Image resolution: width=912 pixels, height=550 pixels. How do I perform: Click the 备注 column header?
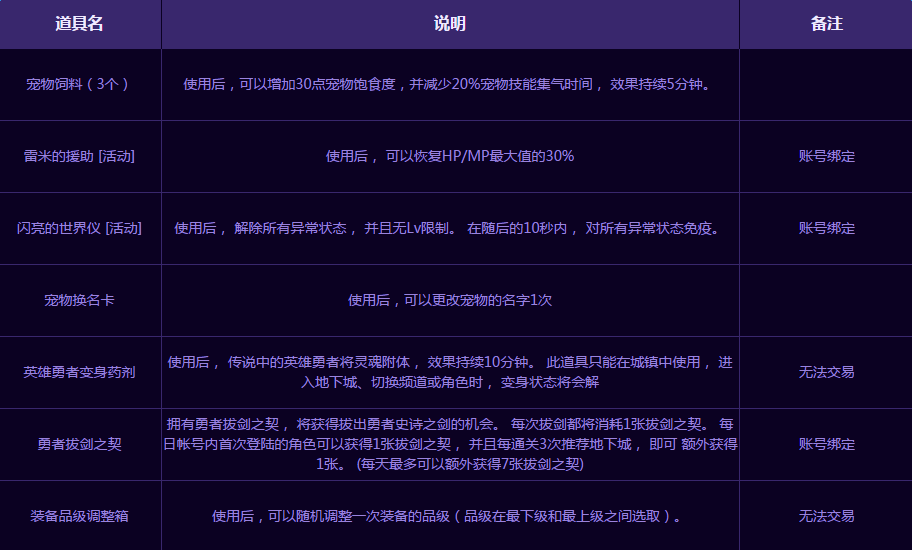[826, 24]
